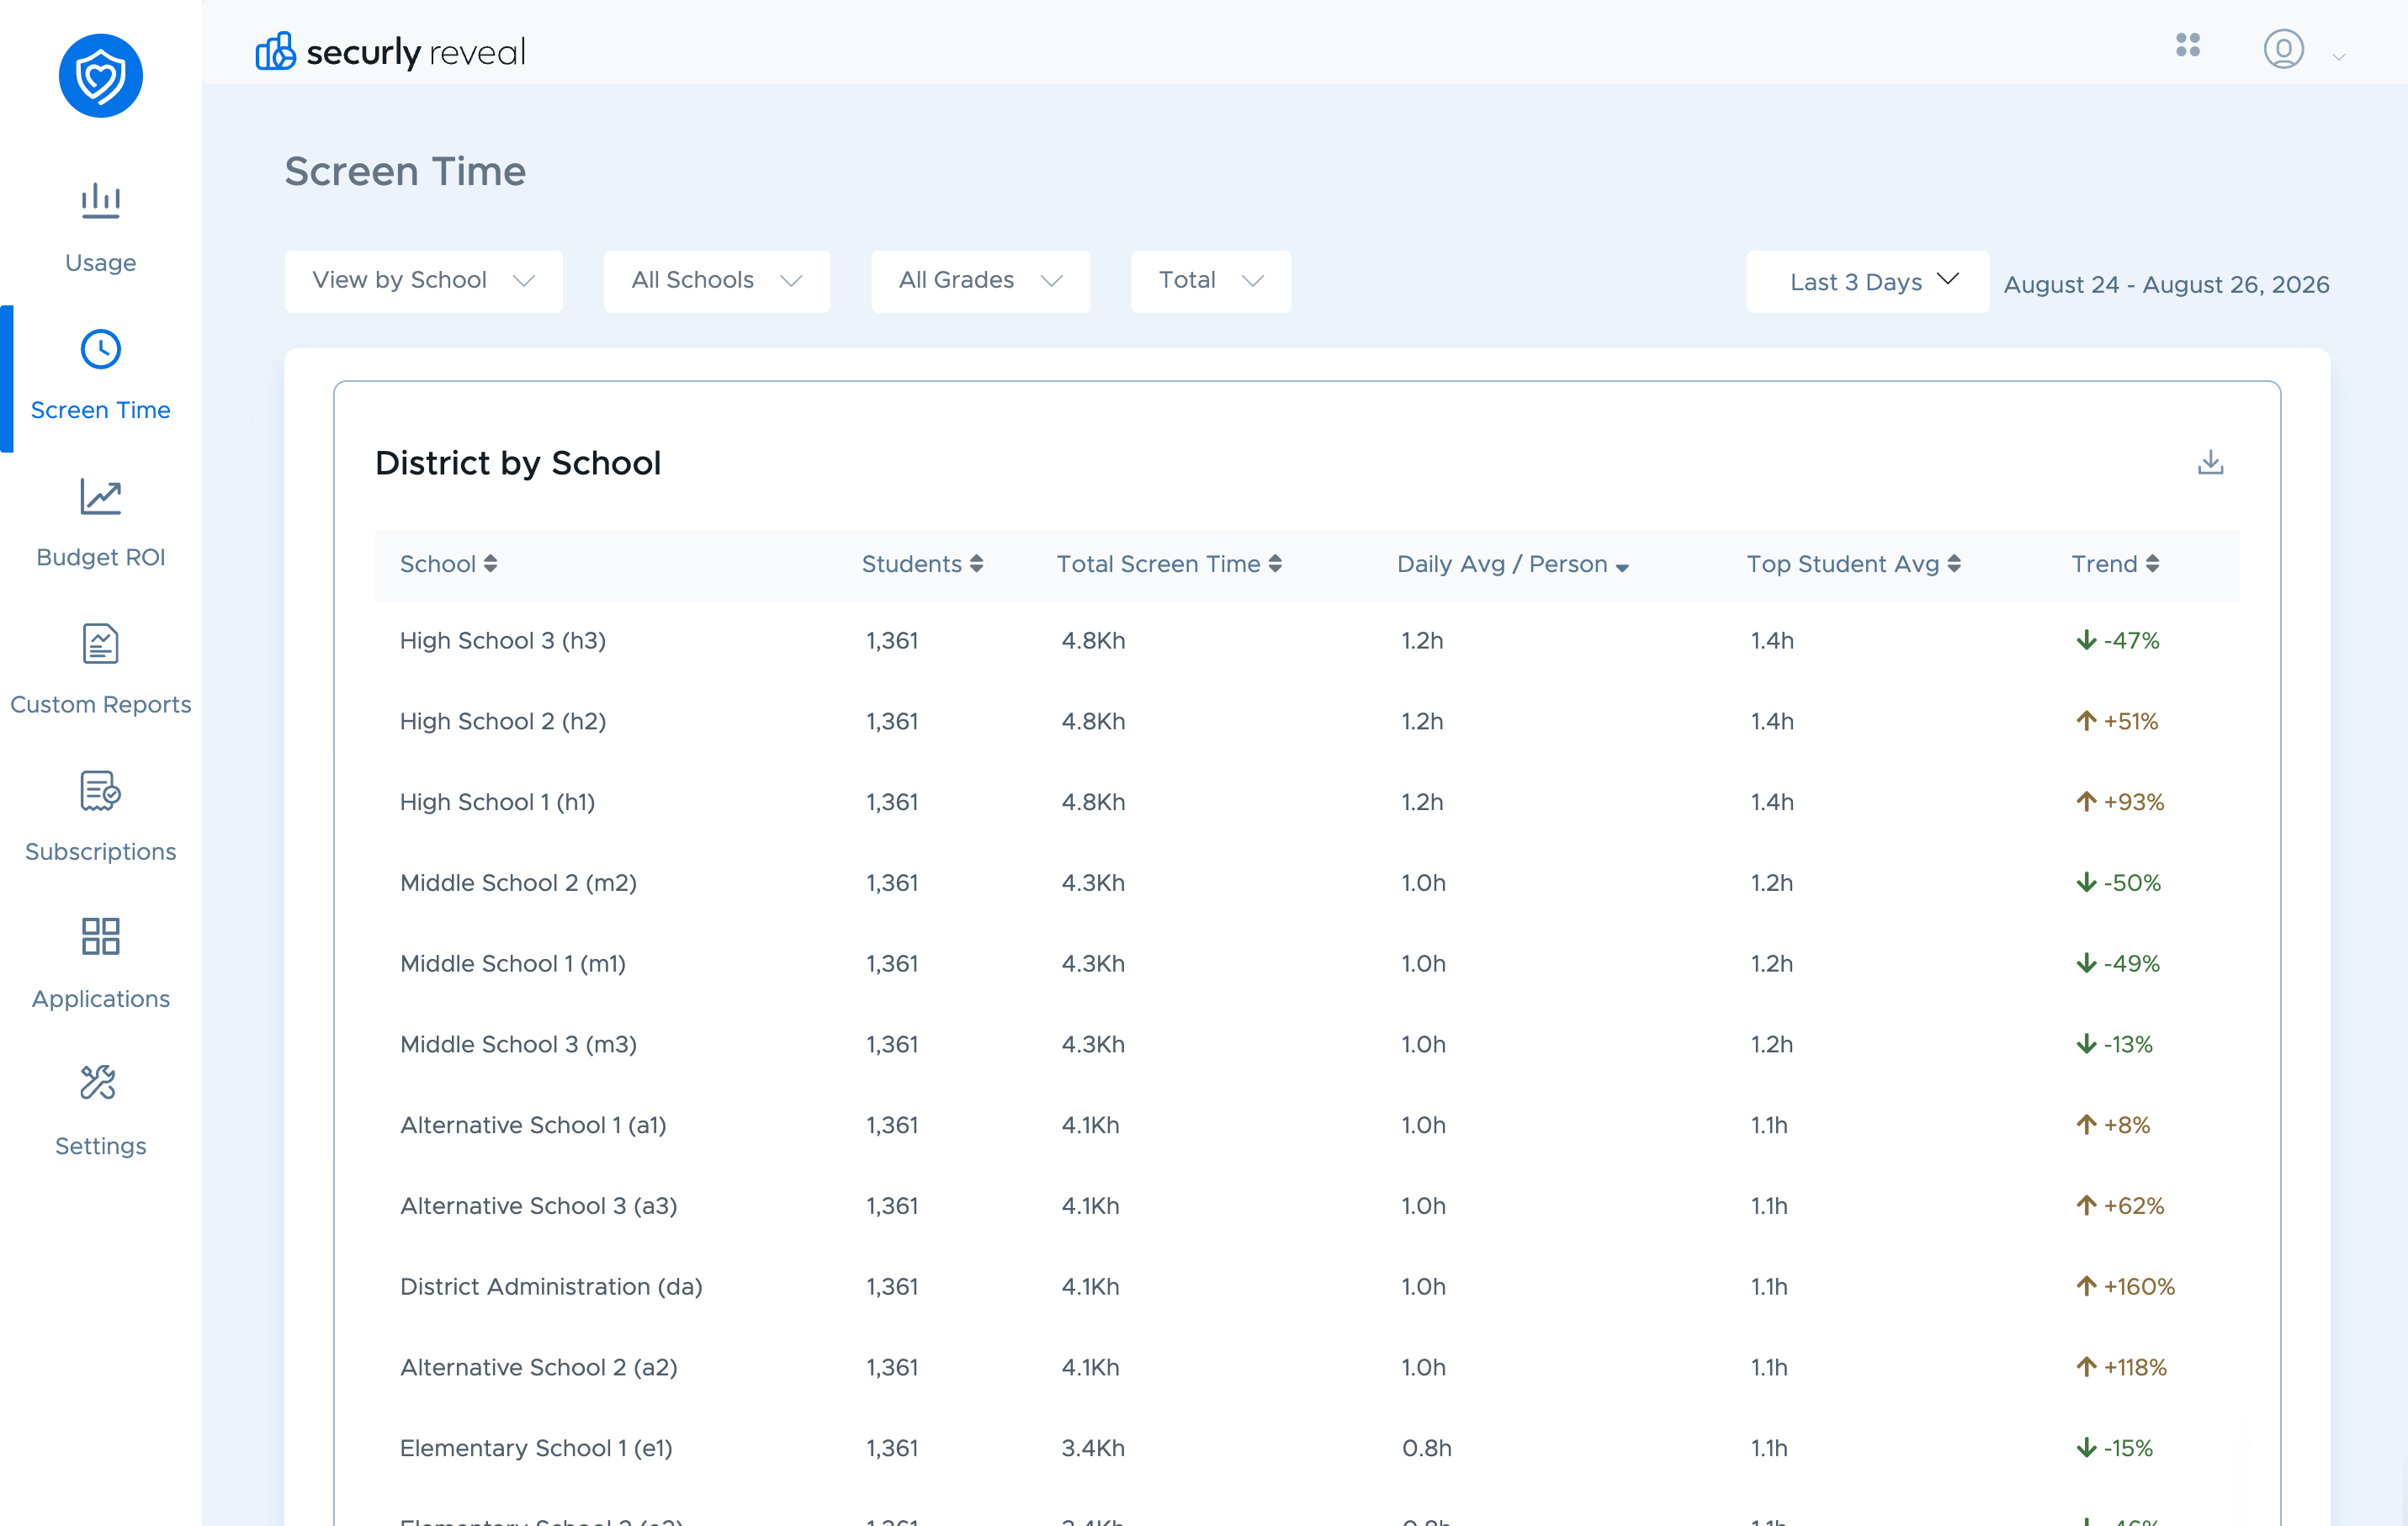Open the All Schools filter dropdown

pyautogui.click(x=716, y=281)
